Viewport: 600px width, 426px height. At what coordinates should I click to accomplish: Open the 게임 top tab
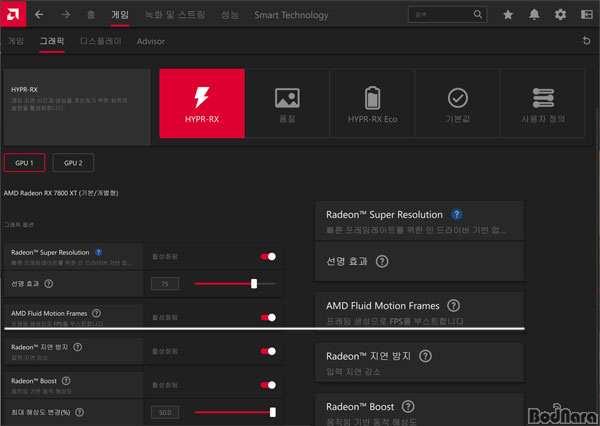coord(120,15)
